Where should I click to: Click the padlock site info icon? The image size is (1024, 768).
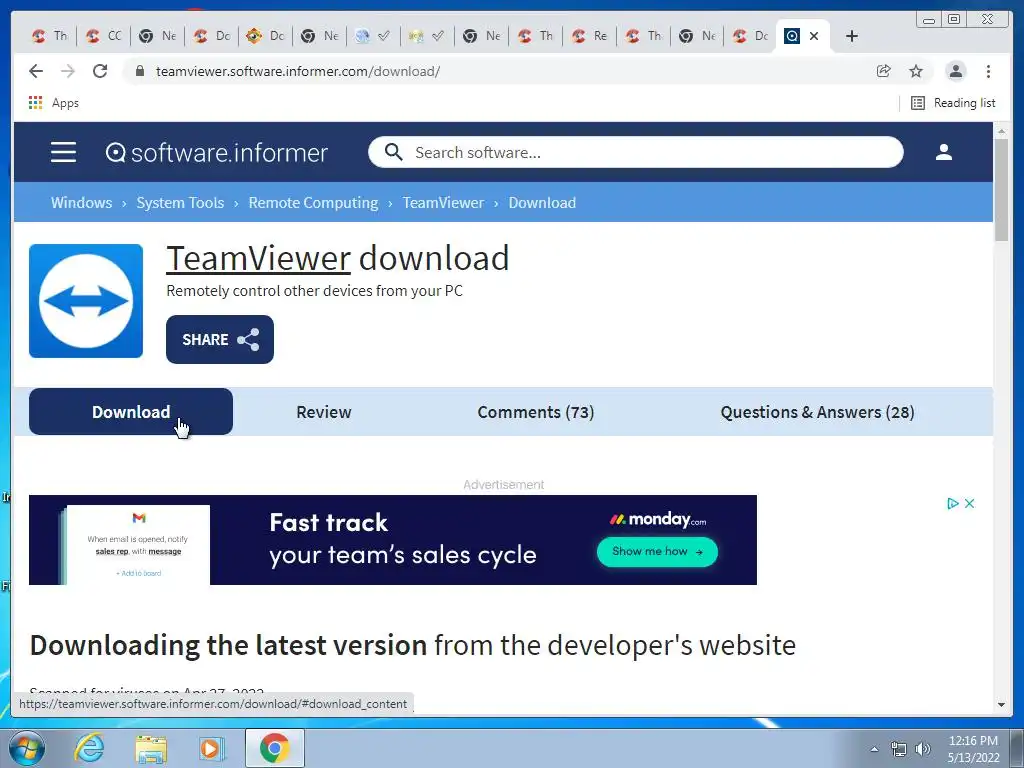139,71
